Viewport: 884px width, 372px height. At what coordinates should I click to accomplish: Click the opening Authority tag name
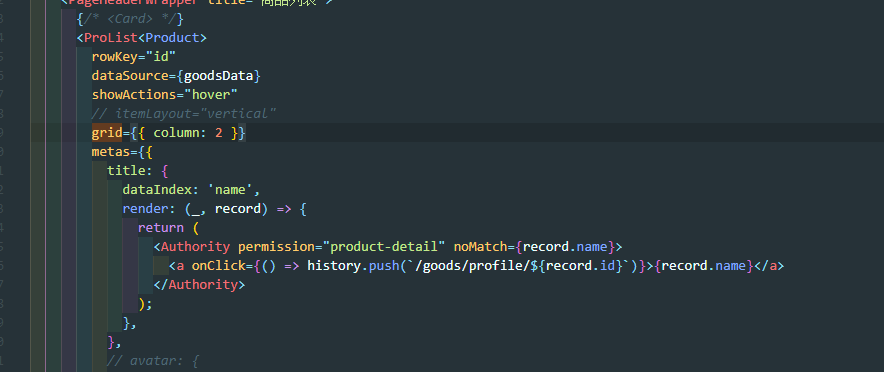(x=196, y=247)
